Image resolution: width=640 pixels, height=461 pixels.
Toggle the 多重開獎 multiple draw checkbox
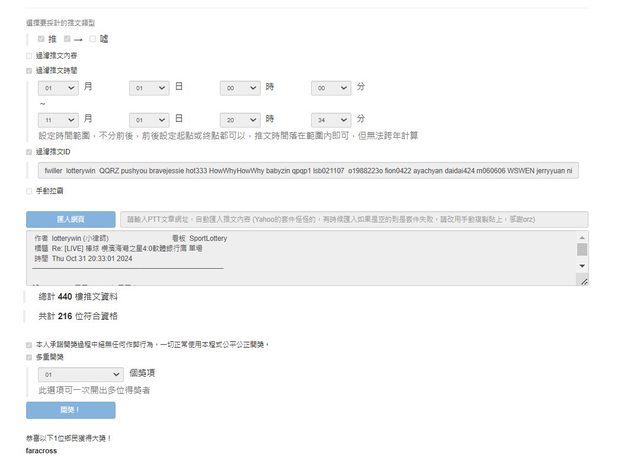point(30,356)
